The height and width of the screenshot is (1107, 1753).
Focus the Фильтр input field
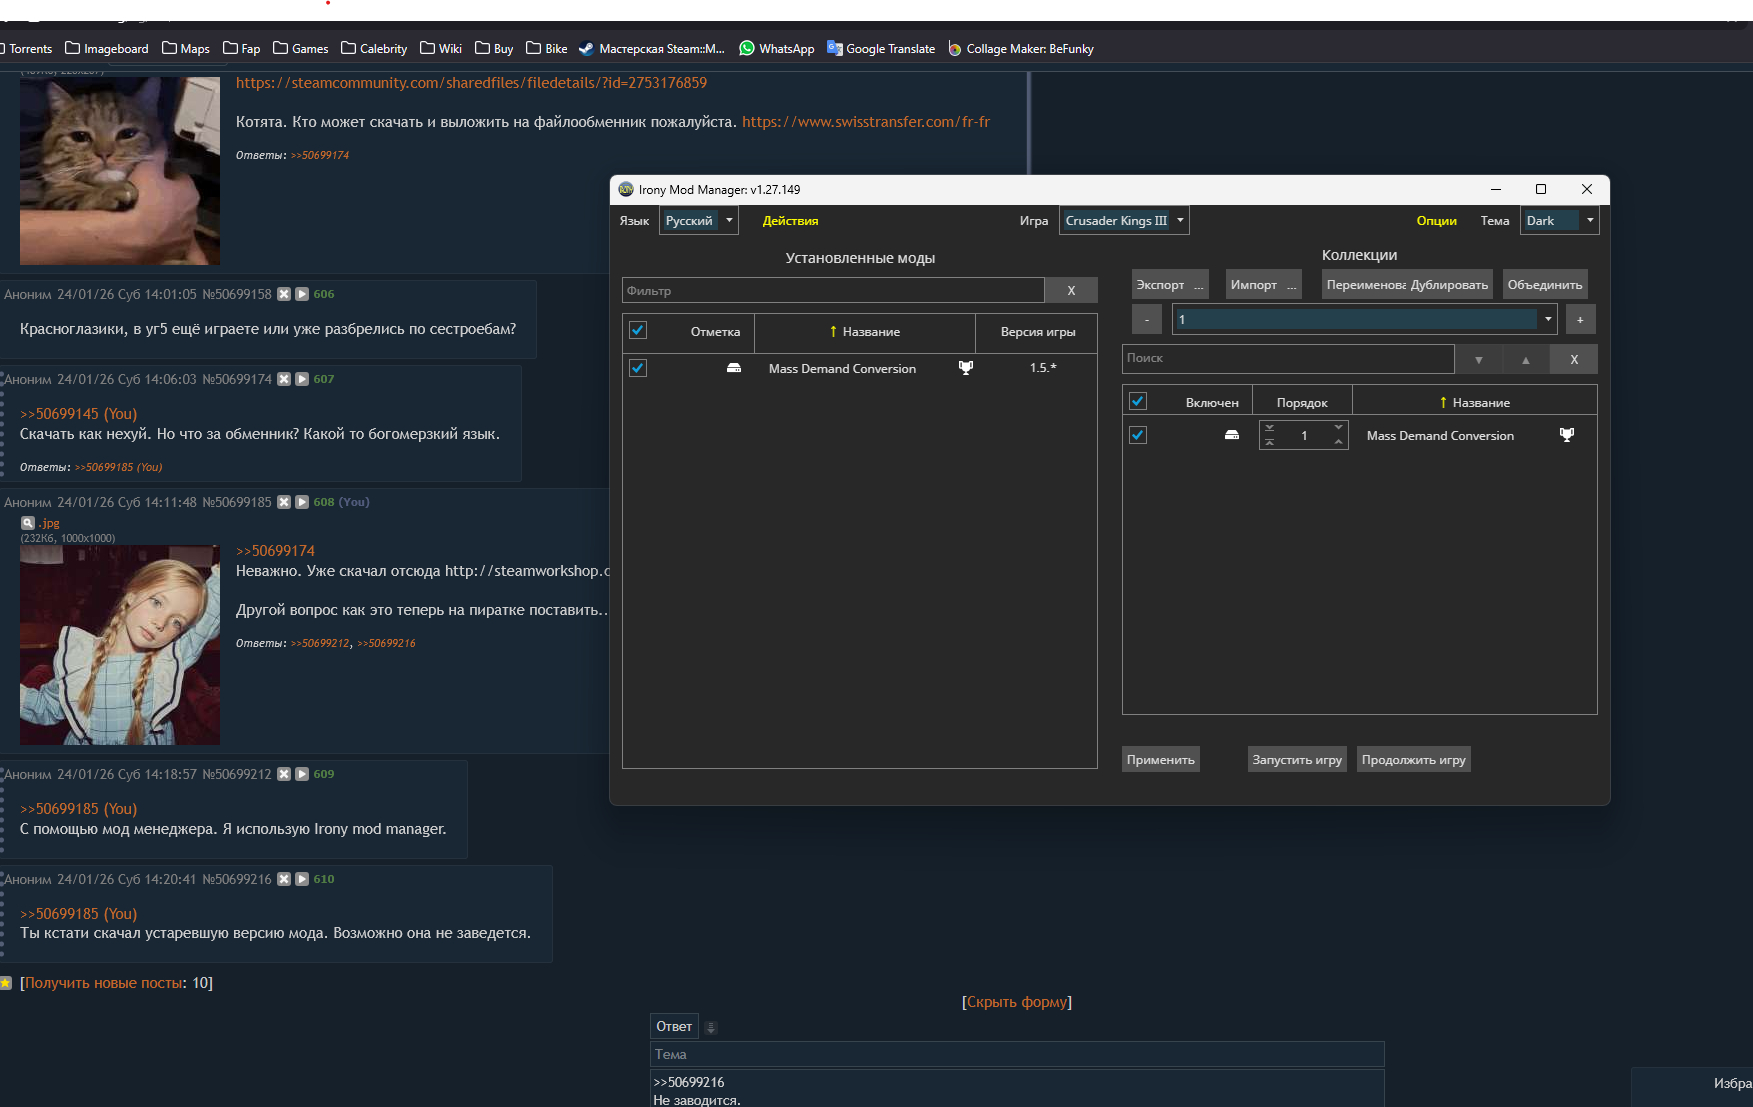(x=832, y=291)
